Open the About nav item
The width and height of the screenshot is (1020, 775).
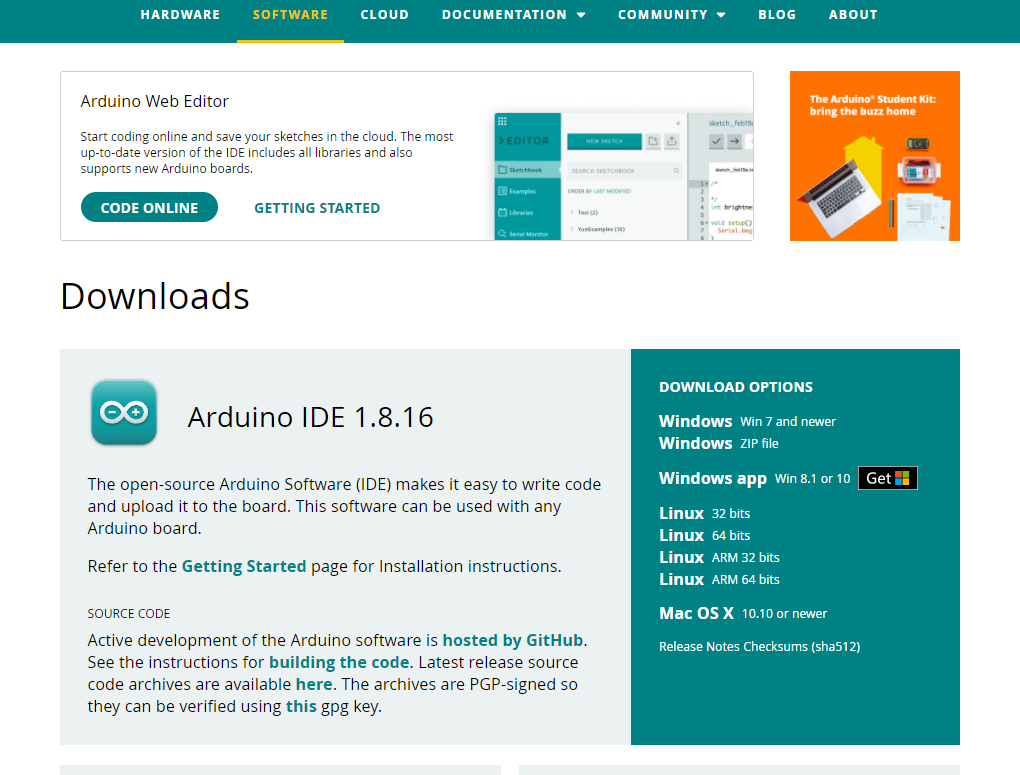pyautogui.click(x=853, y=14)
